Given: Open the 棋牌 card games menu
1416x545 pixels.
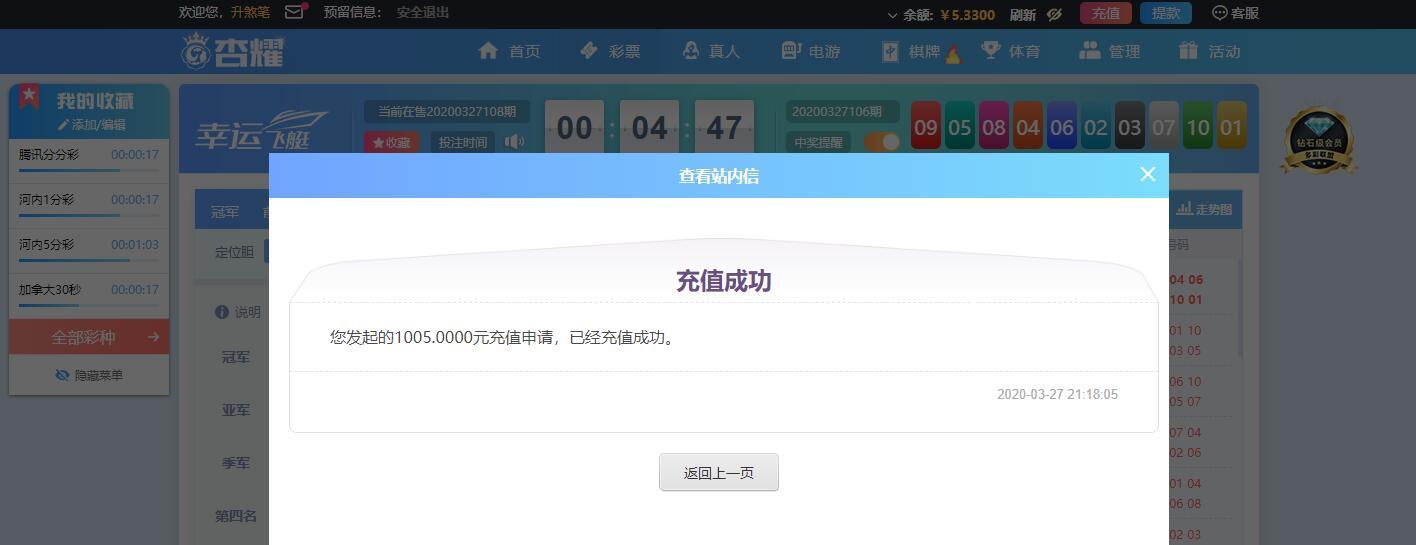Looking at the screenshot, I should tap(921, 51).
